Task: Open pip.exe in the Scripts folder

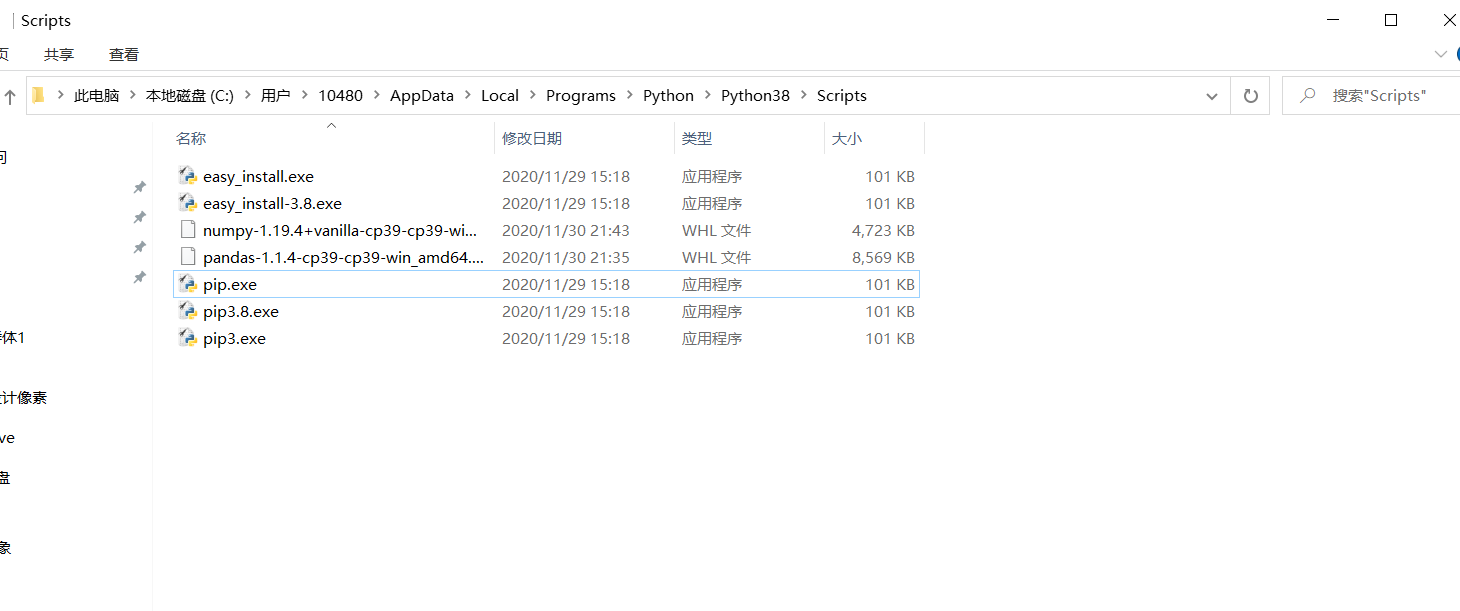Action: pyautogui.click(x=228, y=284)
